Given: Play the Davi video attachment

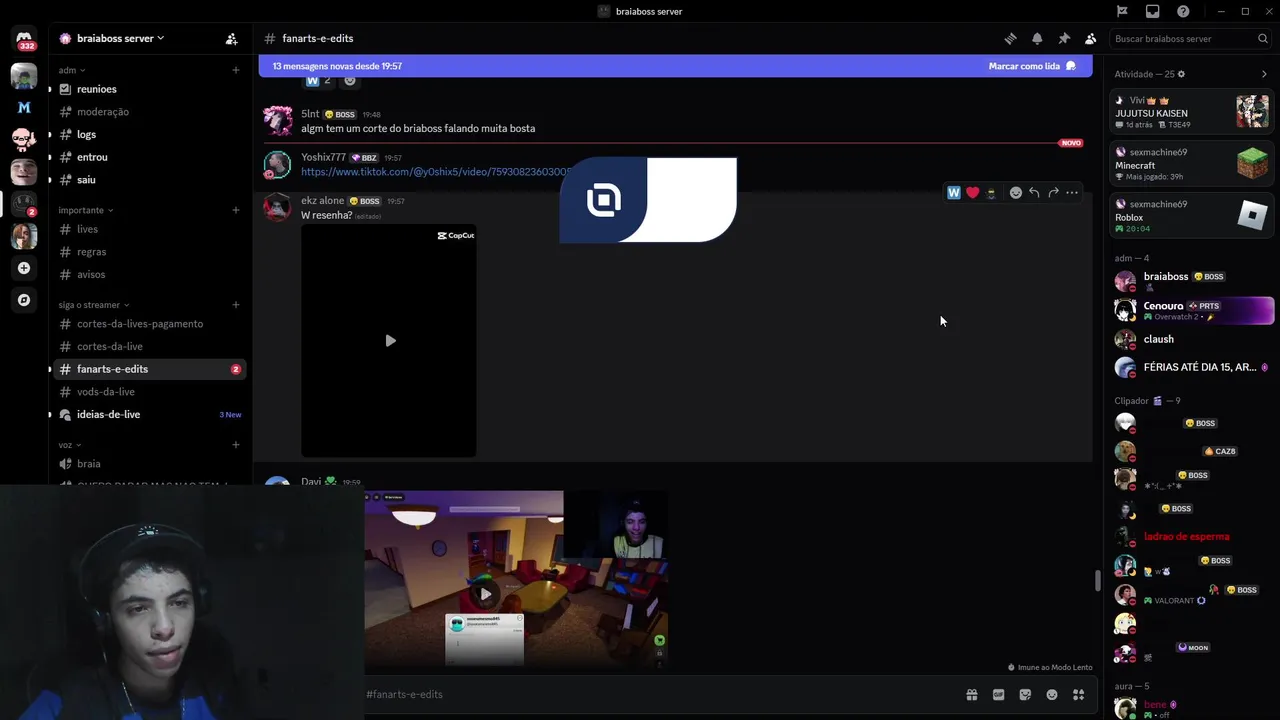Looking at the screenshot, I should click(x=485, y=594).
